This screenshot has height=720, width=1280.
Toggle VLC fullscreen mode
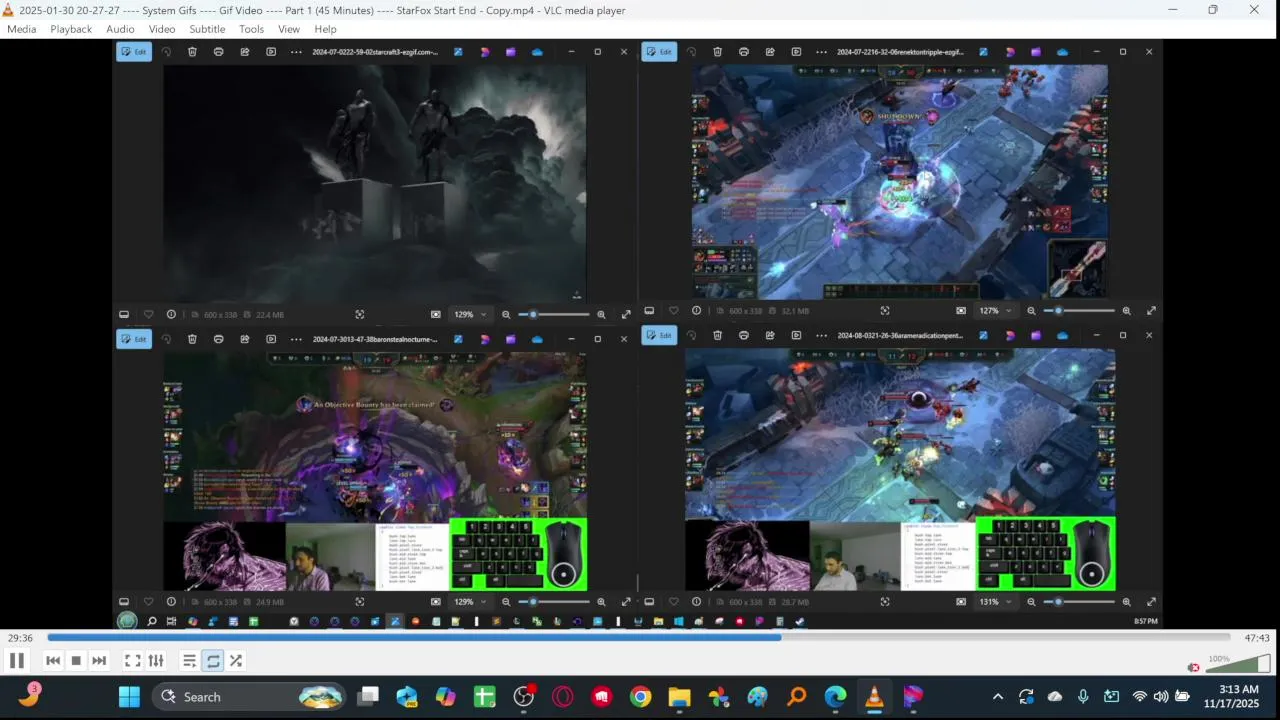(x=132, y=660)
